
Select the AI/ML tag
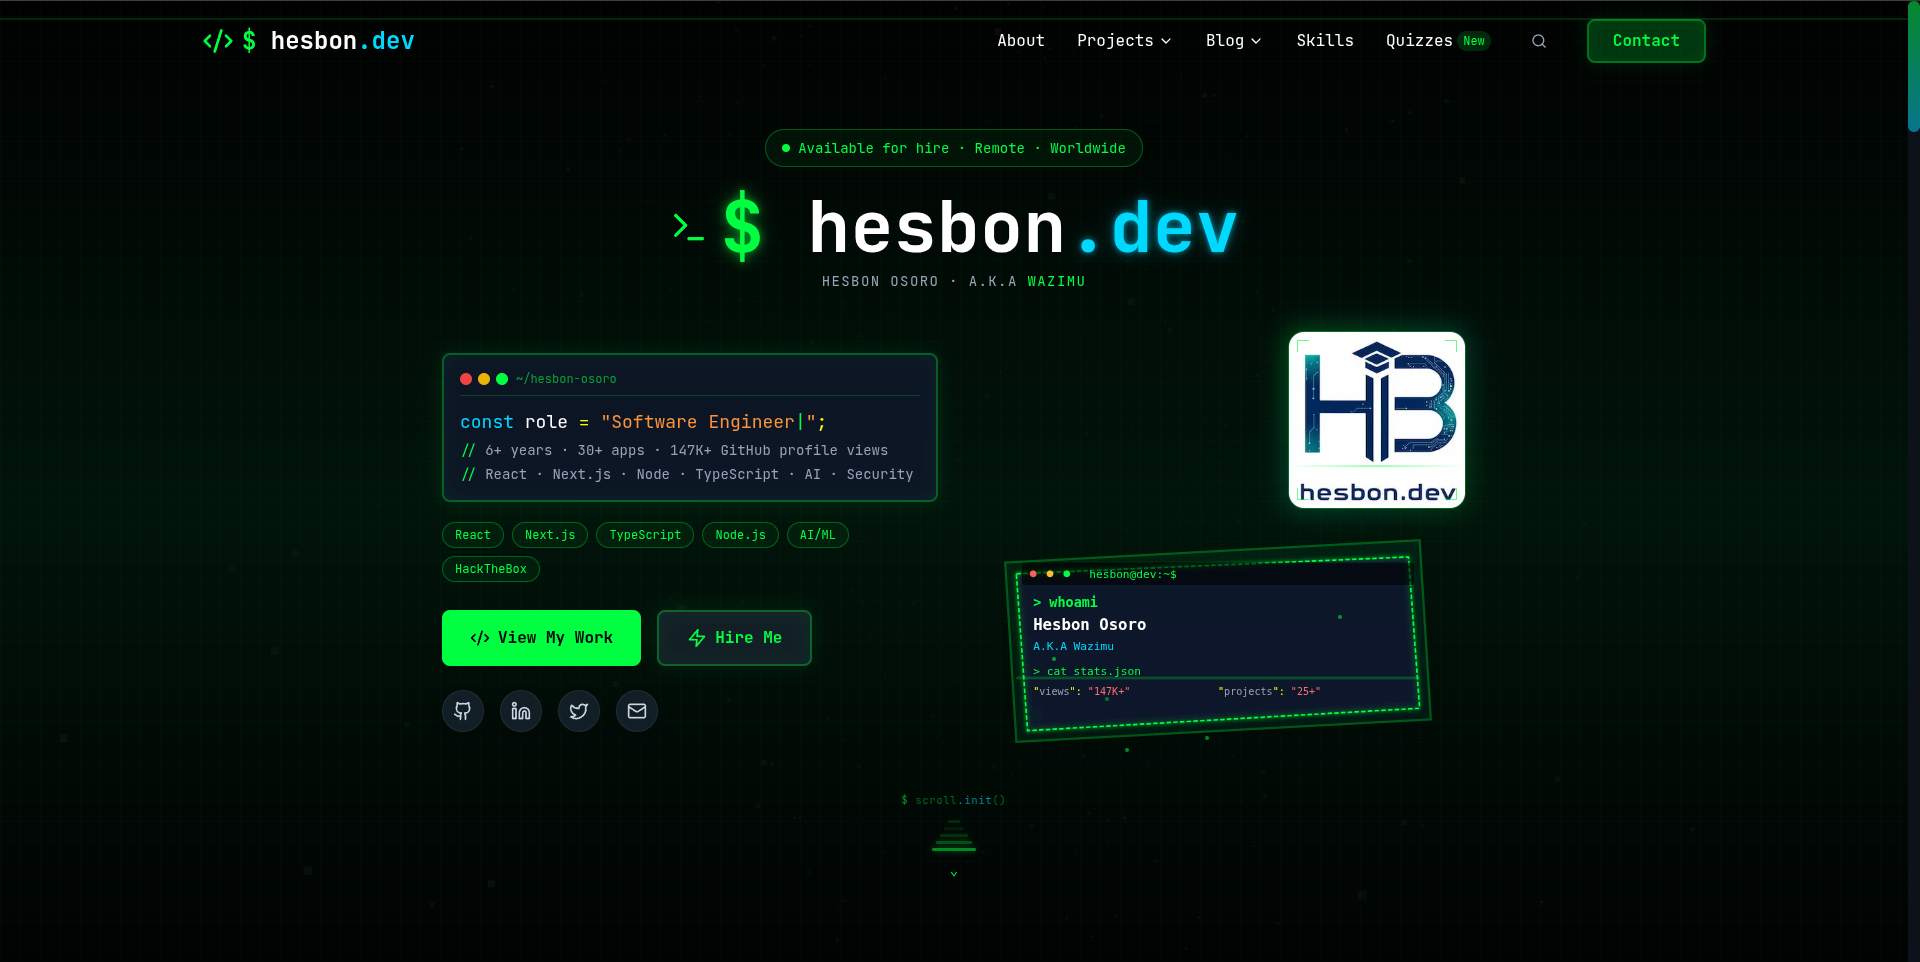point(818,535)
